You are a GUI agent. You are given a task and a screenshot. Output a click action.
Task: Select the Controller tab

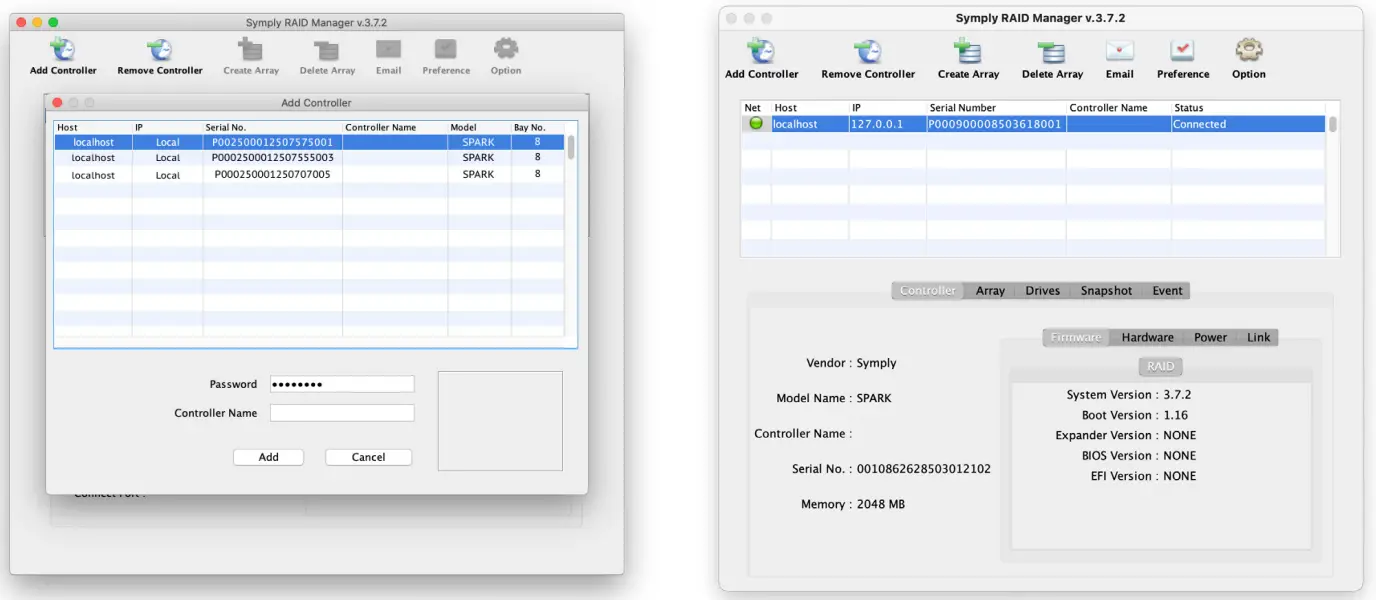(928, 291)
